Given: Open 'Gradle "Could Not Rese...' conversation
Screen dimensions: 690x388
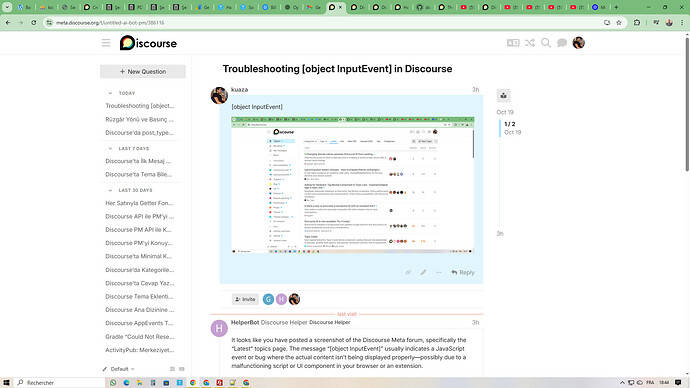Looking at the screenshot, I should (140, 337).
